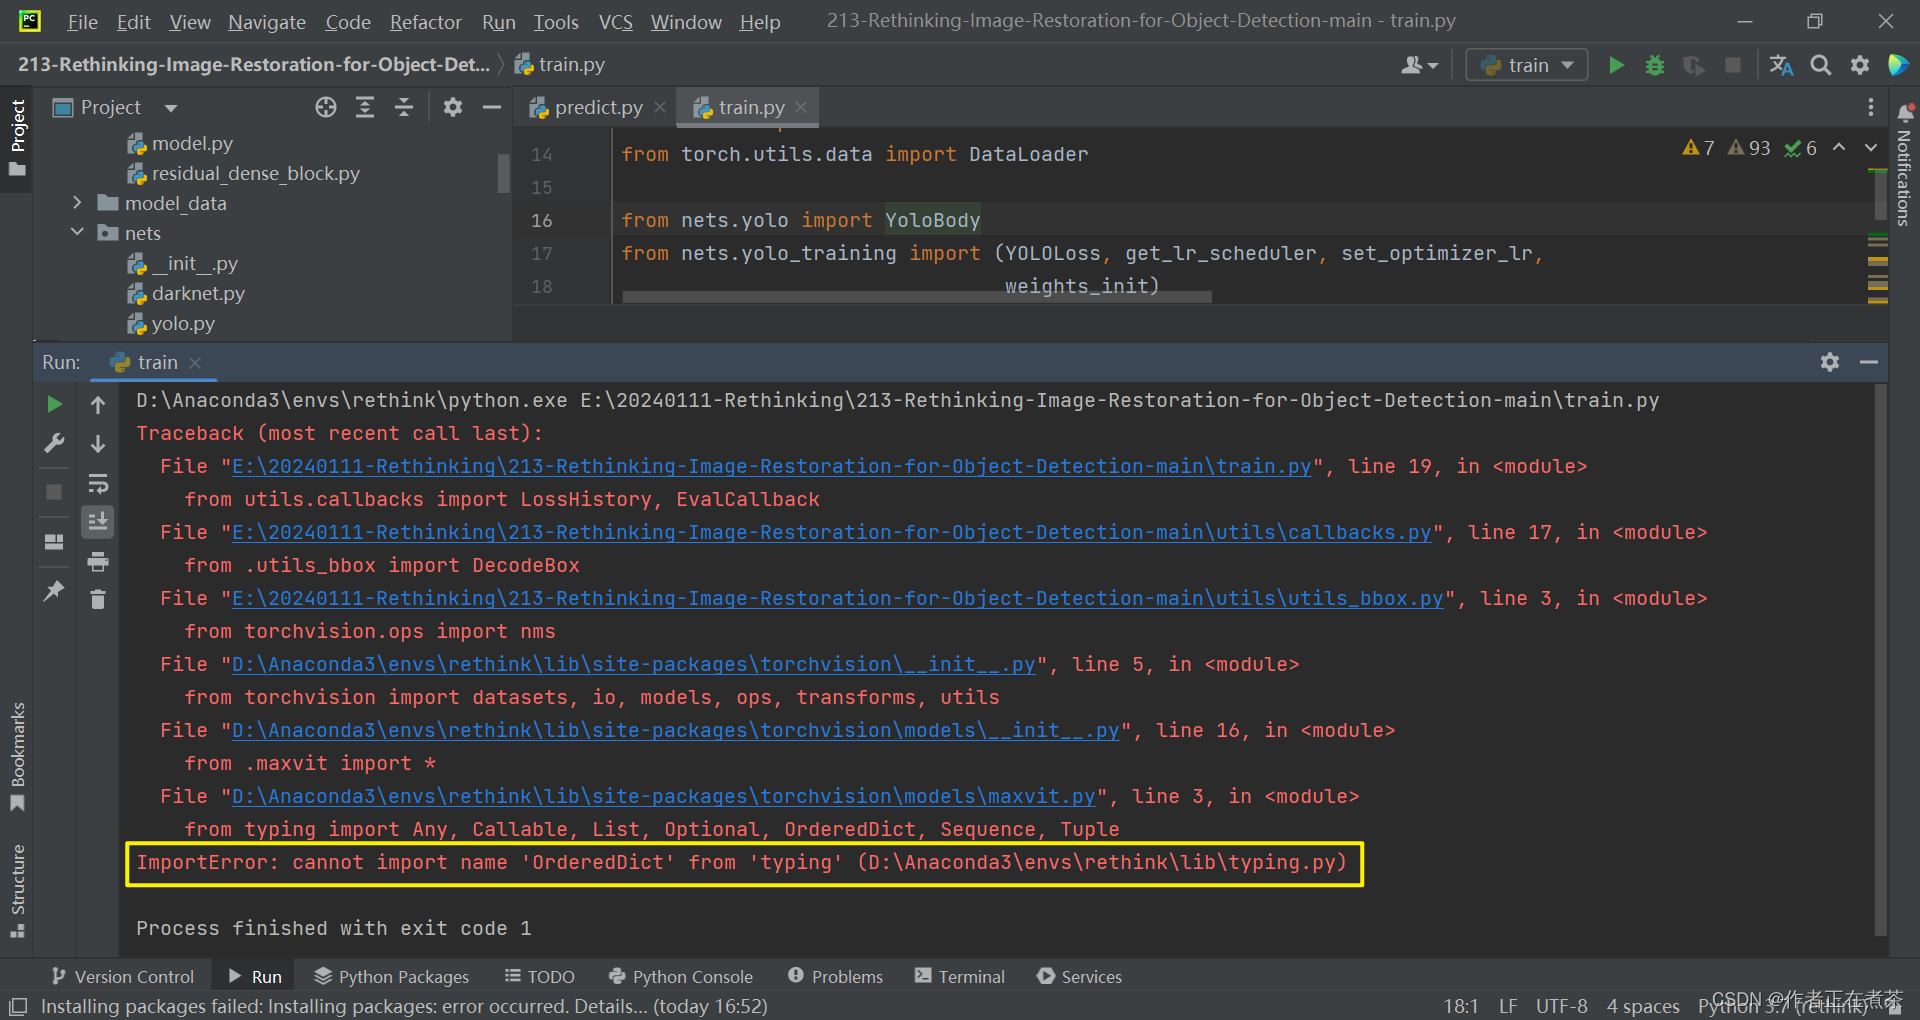
Task: Open IDE Settings via the gear icon
Action: (1860, 64)
